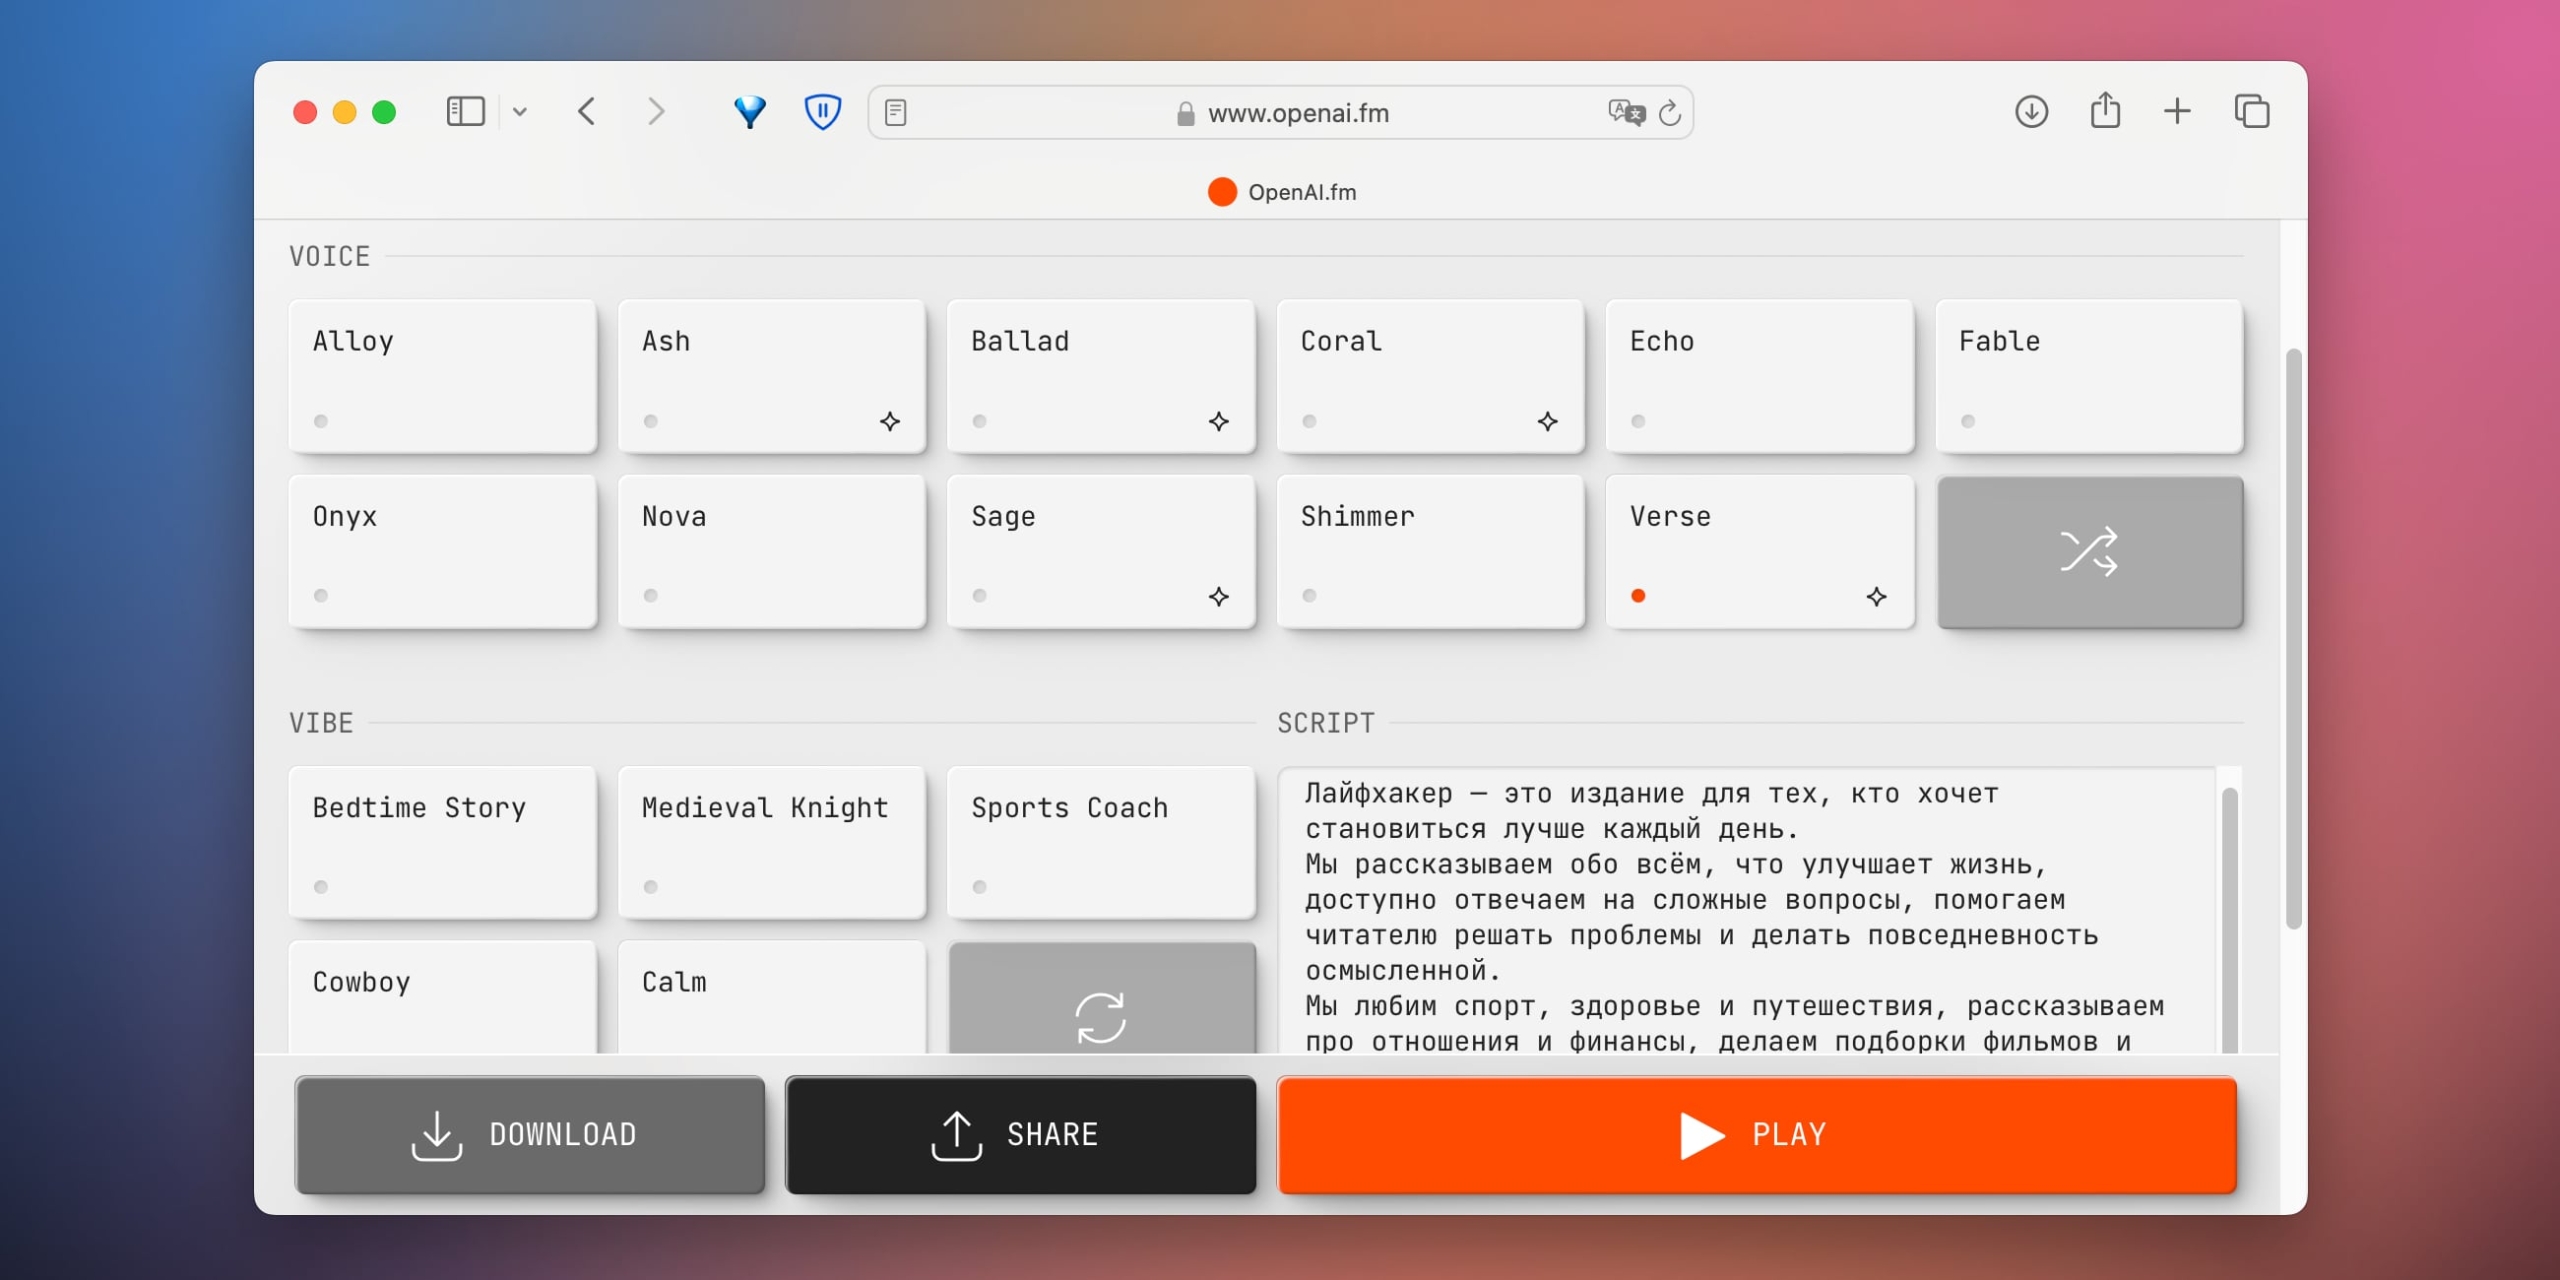The height and width of the screenshot is (1280, 2560).
Task: Click the script text area scrollbar
Action: [2229, 920]
